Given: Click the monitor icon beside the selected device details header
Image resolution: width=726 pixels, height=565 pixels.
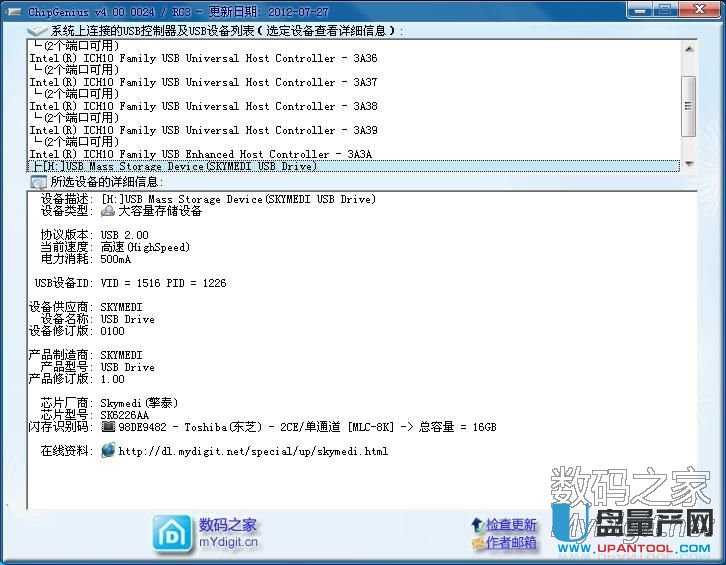Looking at the screenshot, I should tap(38, 182).
